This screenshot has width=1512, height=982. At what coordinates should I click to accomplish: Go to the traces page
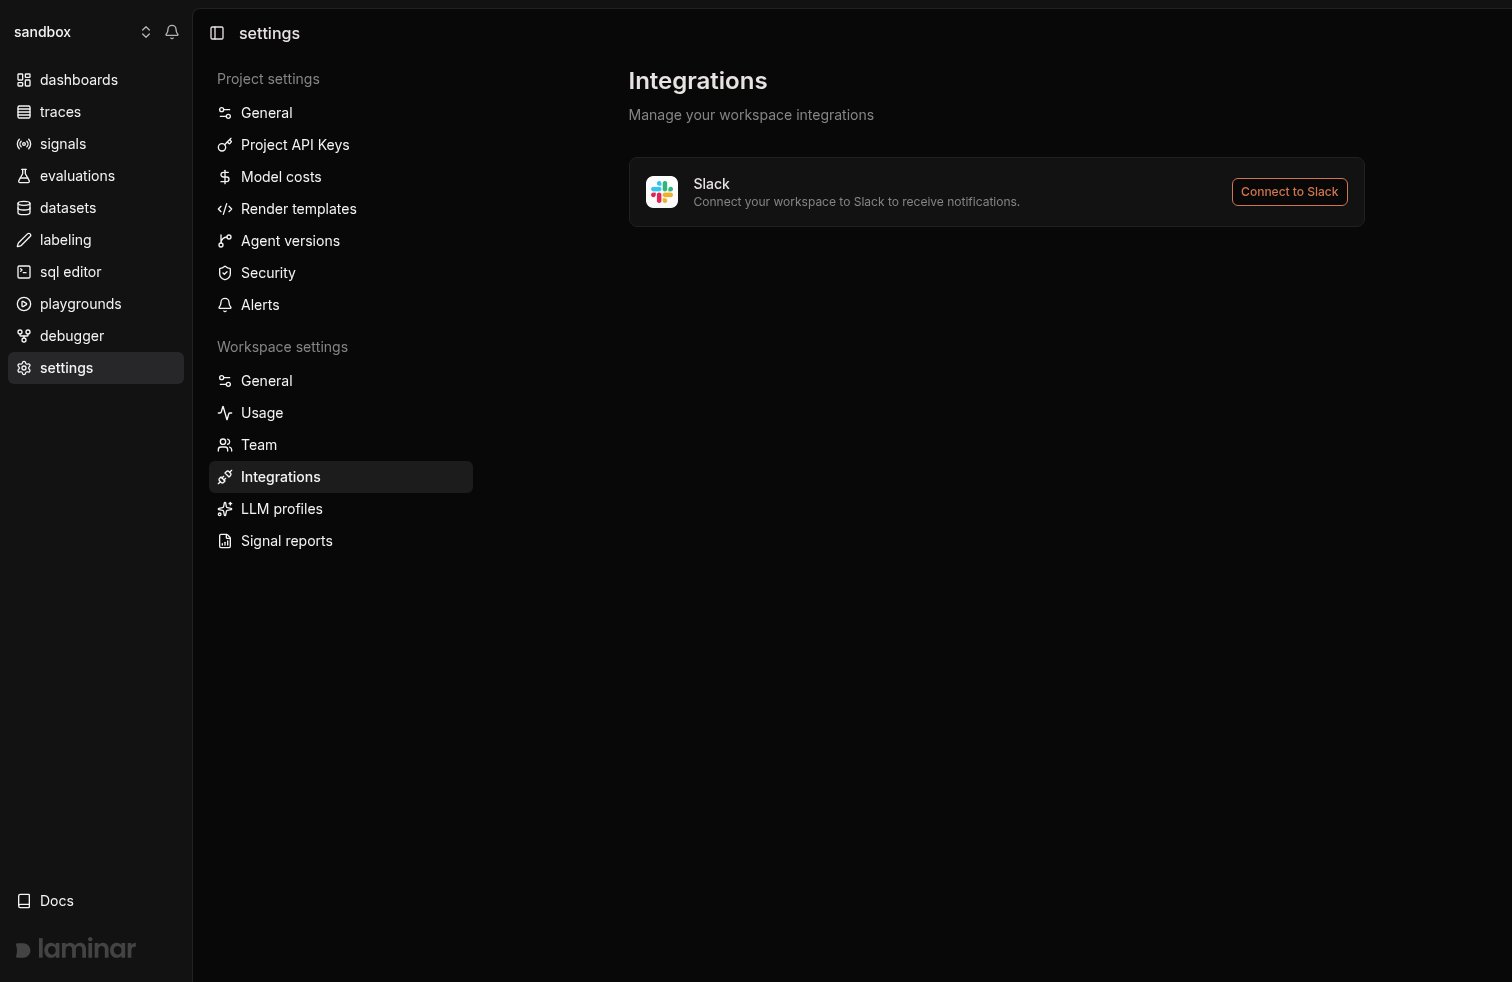coord(96,112)
